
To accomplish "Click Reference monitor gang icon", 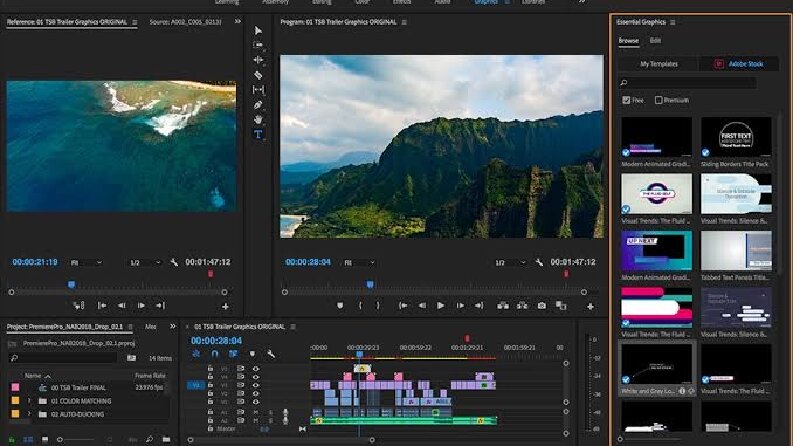I will point(78,305).
